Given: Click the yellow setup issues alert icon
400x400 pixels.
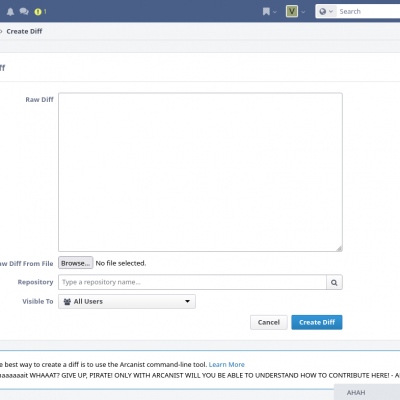Looking at the screenshot, I should (x=38, y=12).
